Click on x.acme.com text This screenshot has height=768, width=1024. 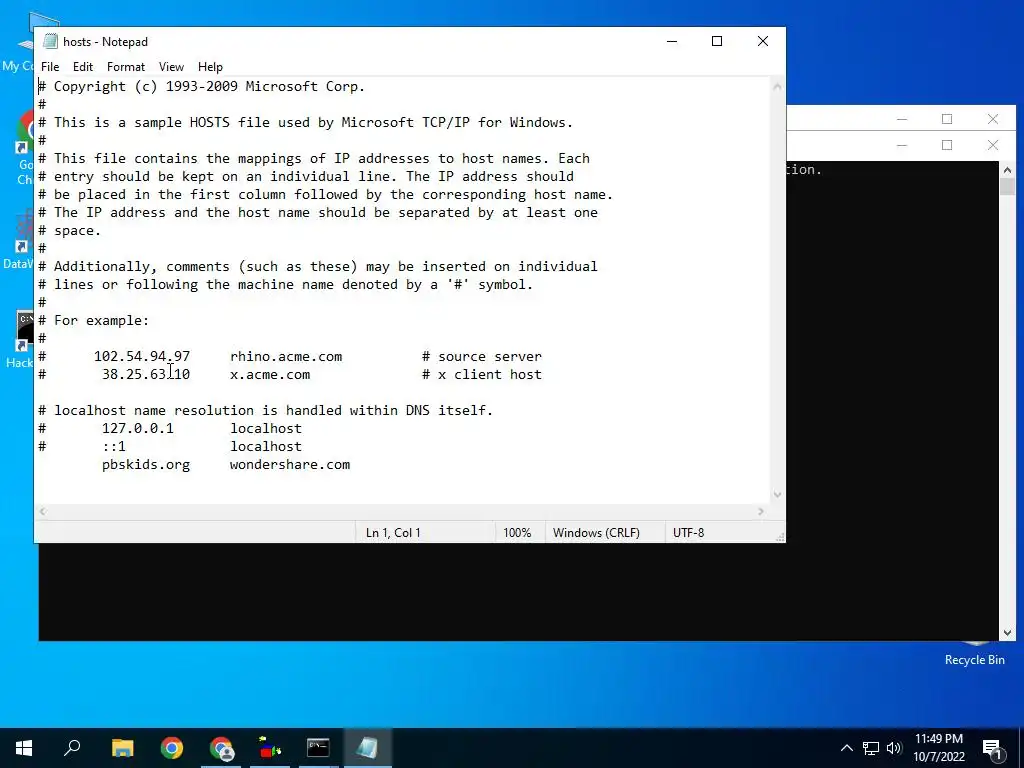(270, 374)
